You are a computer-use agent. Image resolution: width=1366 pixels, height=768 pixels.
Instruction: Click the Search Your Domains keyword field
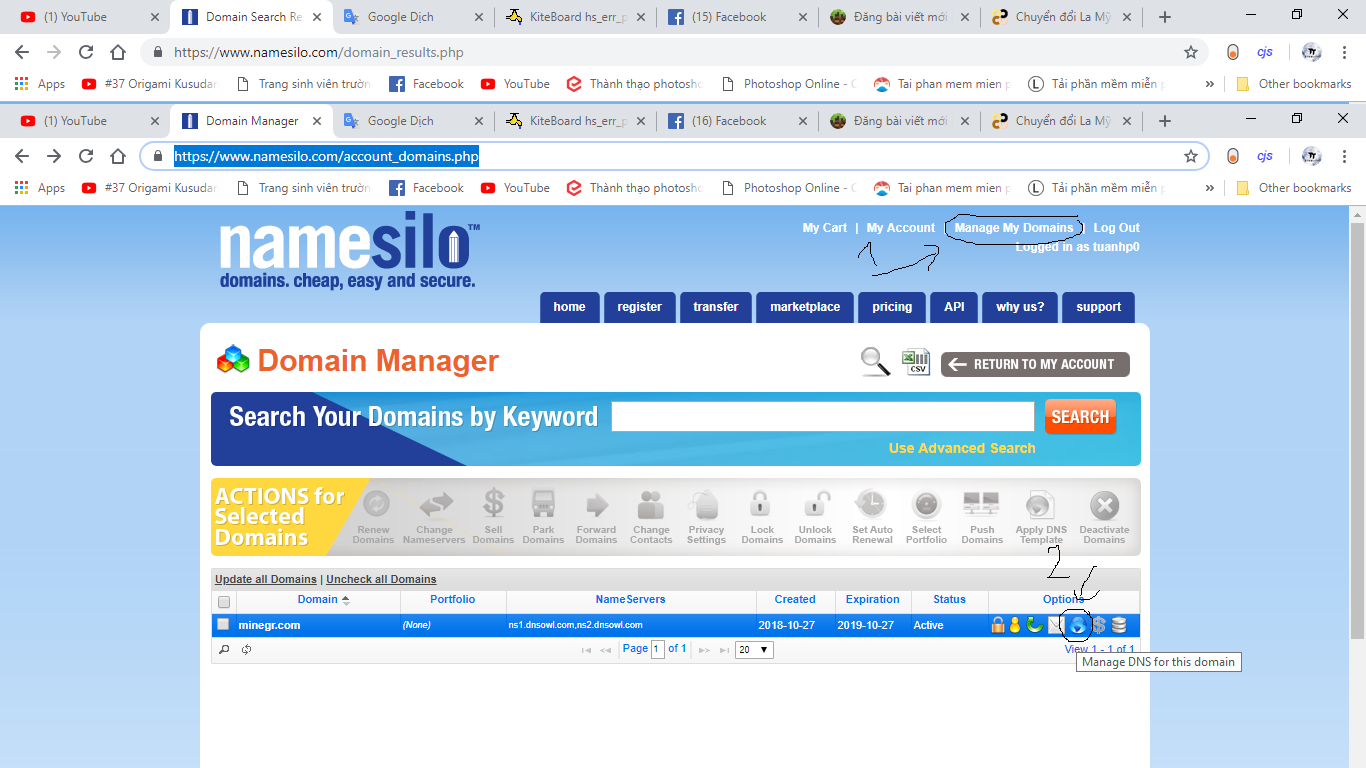[823, 416]
